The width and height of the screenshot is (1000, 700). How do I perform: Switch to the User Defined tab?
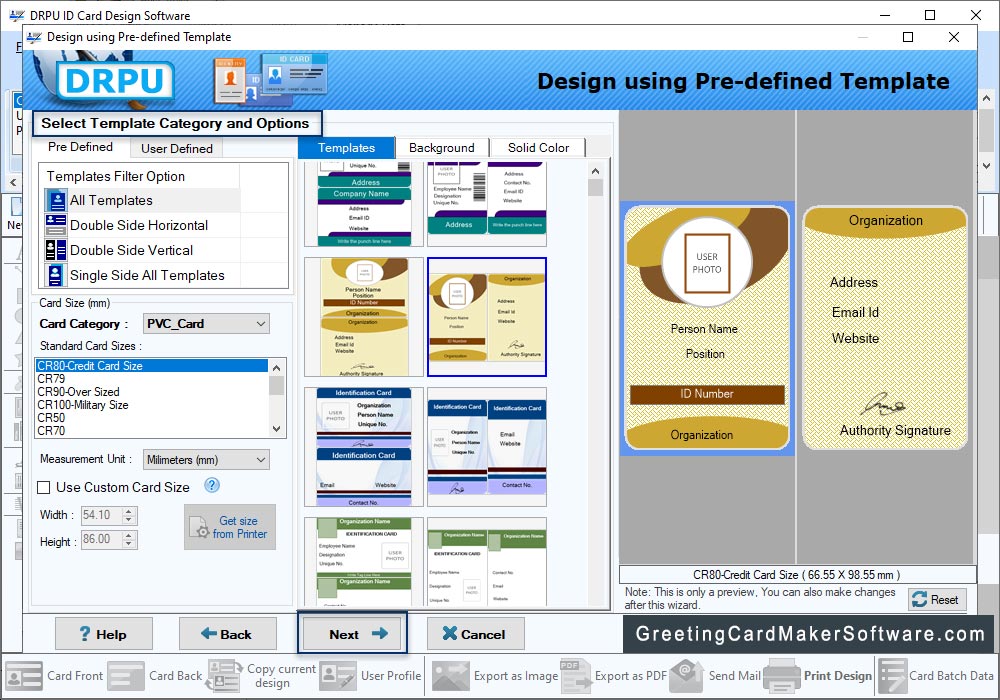pos(177,149)
